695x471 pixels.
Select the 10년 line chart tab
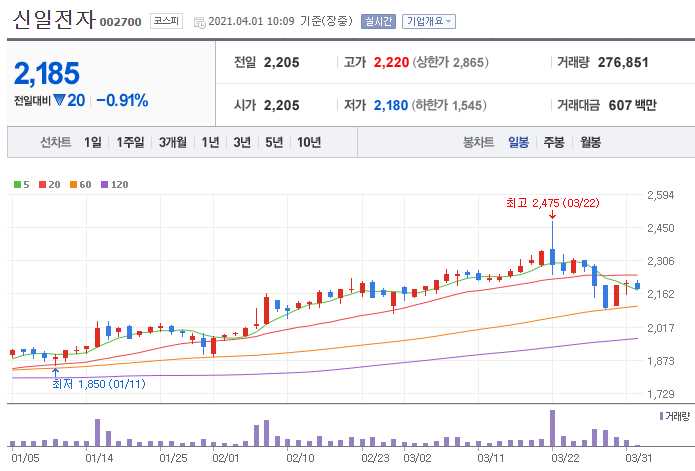pos(309,142)
